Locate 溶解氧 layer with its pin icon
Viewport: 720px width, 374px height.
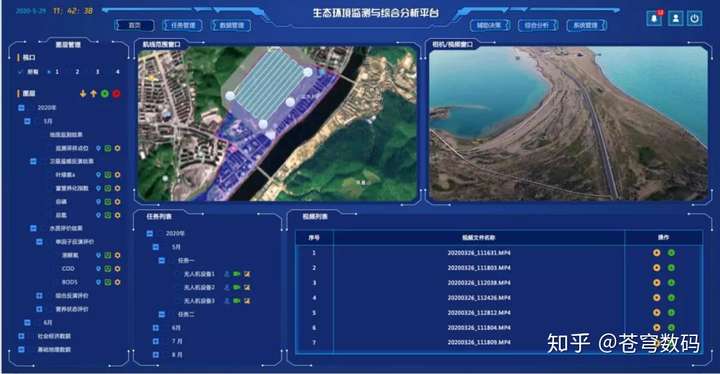[98, 255]
